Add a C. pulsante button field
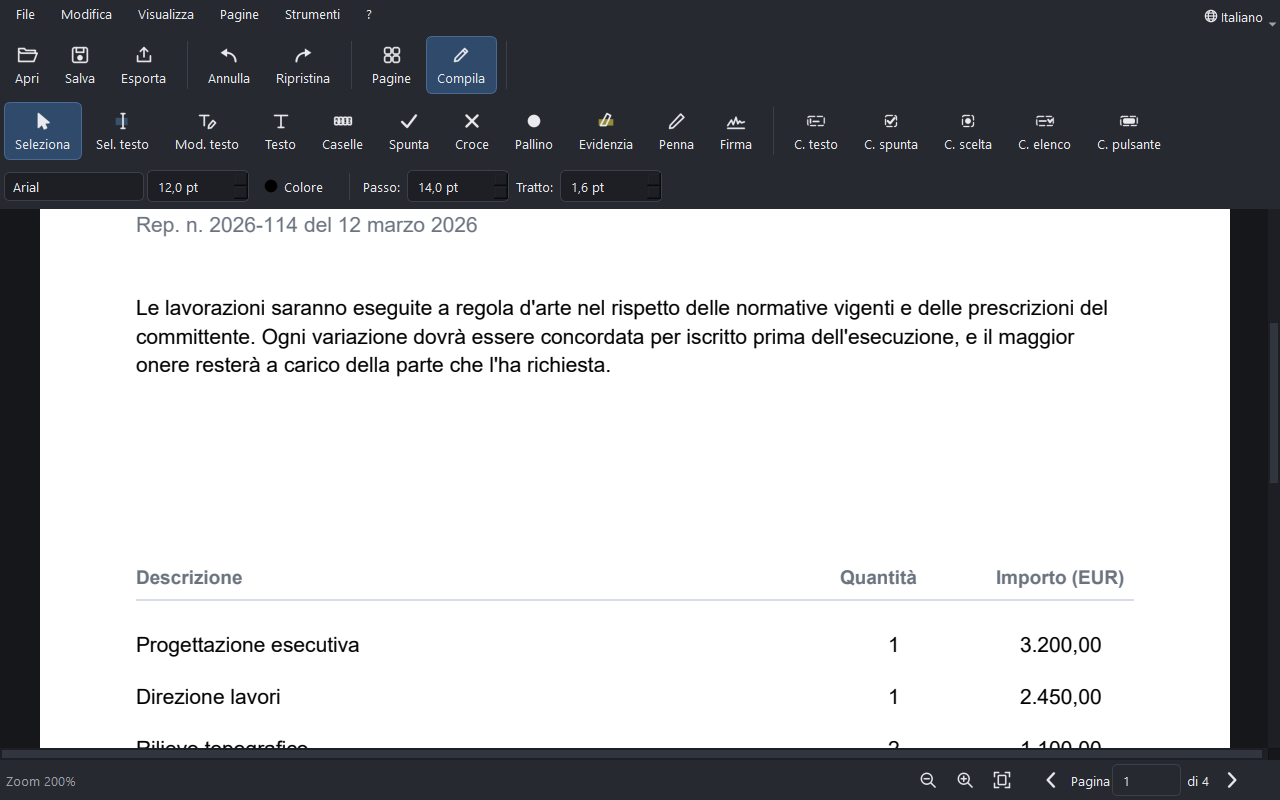 pyautogui.click(x=1129, y=131)
